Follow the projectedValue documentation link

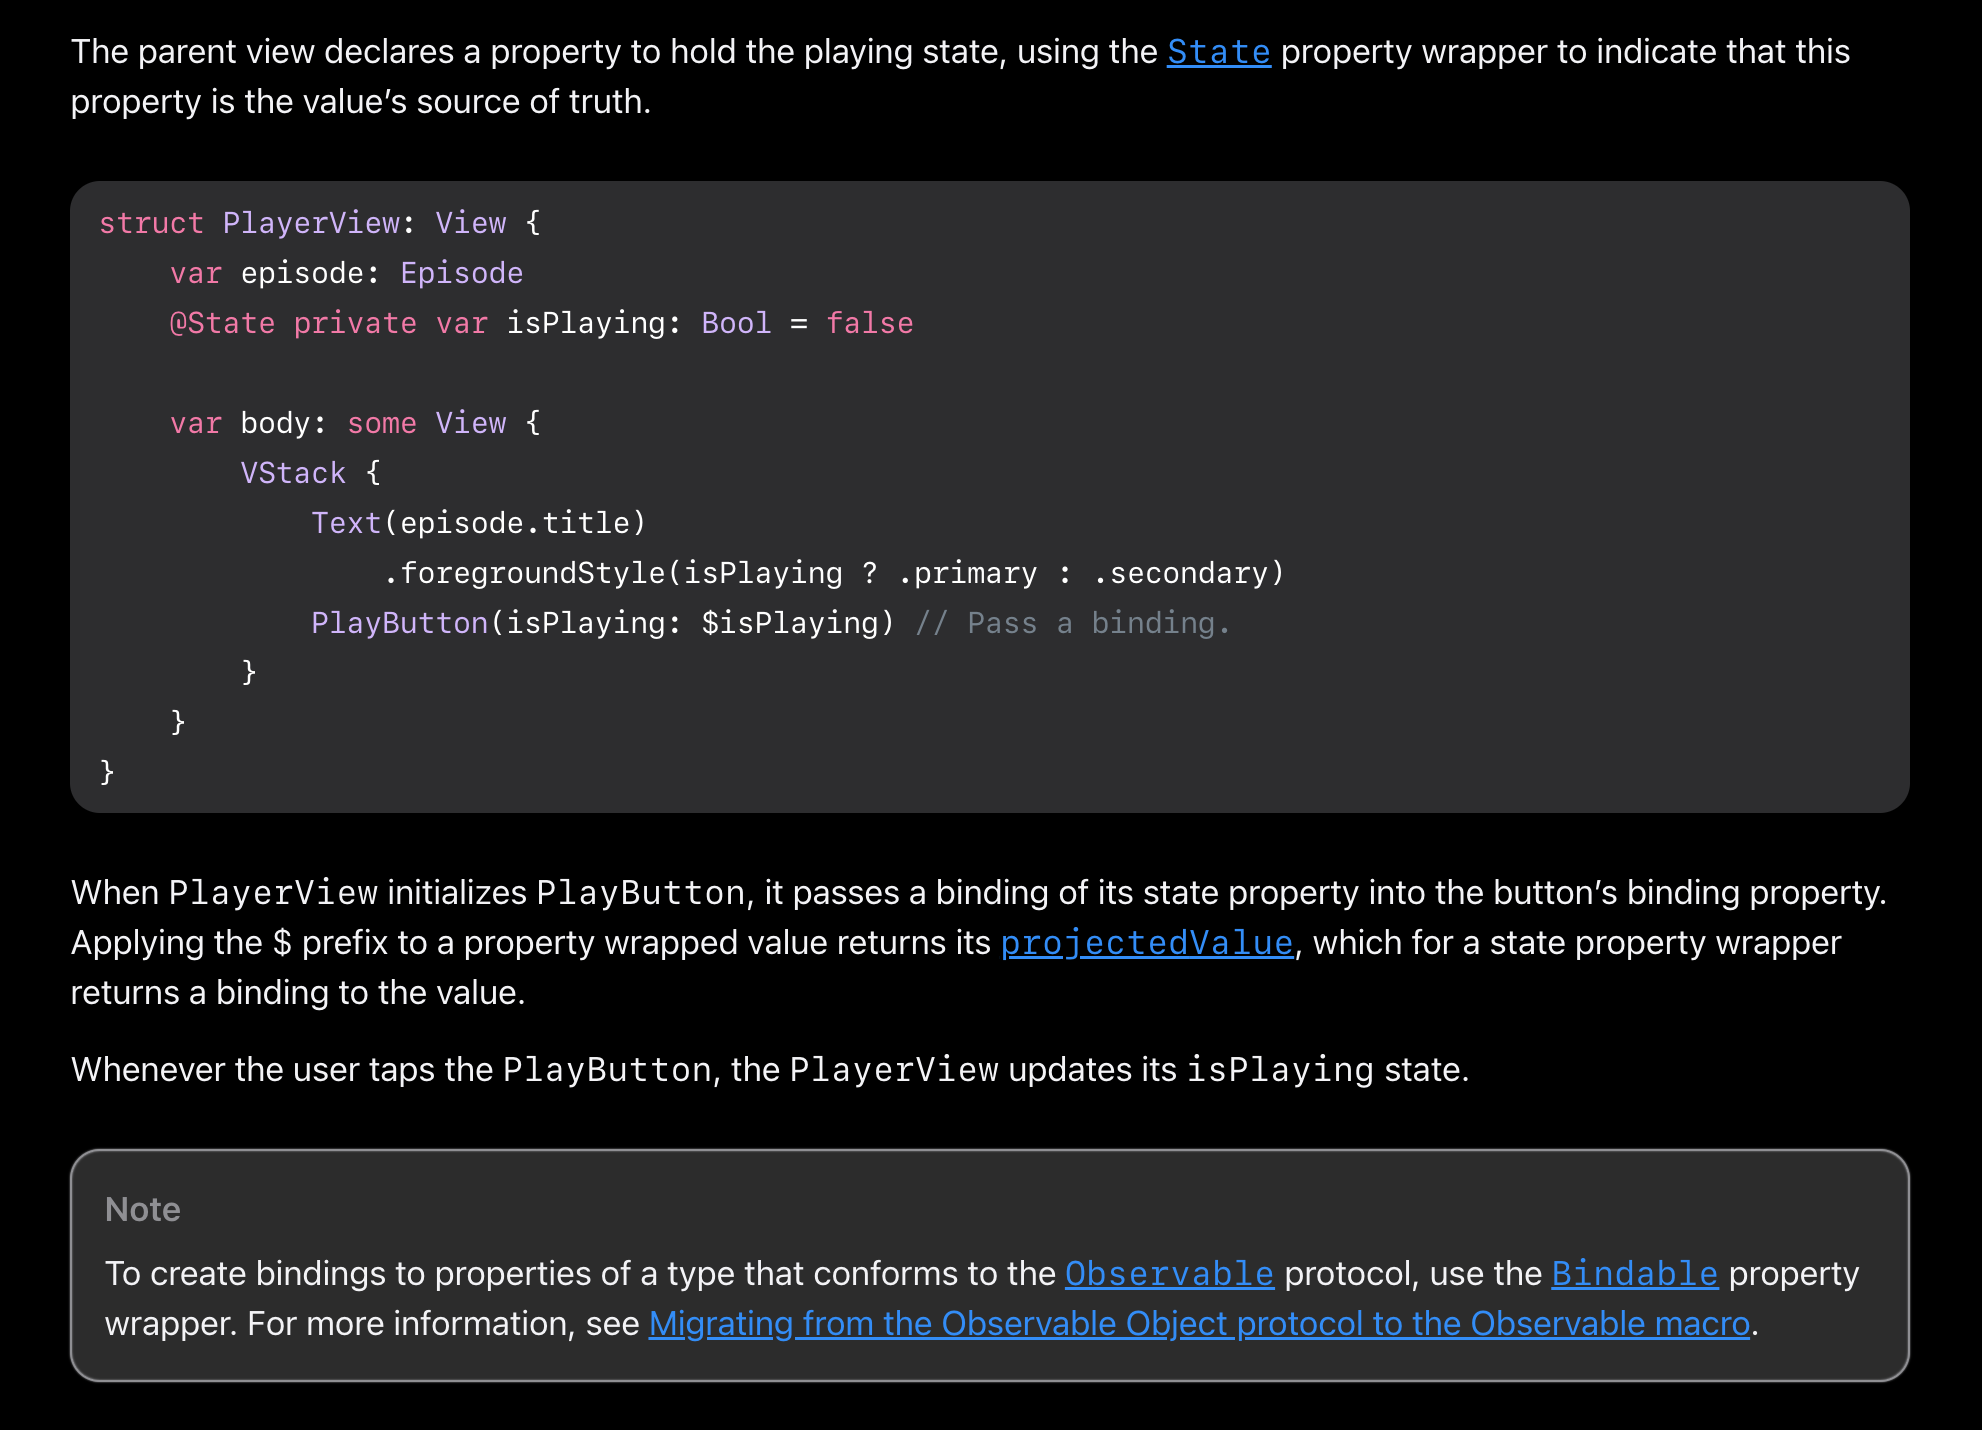[1146, 943]
